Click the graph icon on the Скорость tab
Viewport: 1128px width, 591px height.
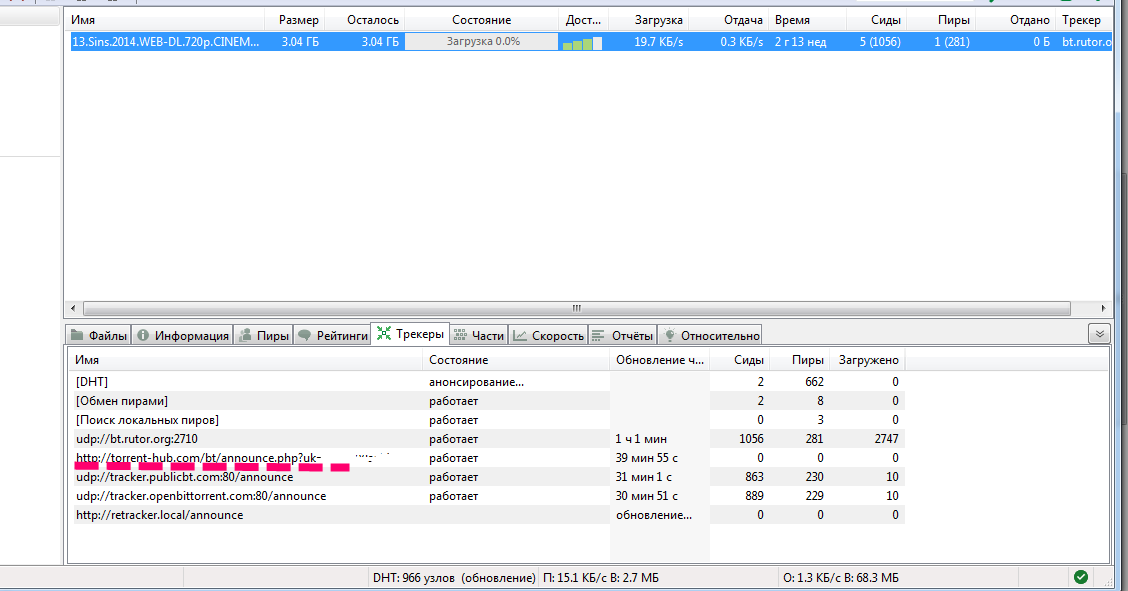point(520,336)
